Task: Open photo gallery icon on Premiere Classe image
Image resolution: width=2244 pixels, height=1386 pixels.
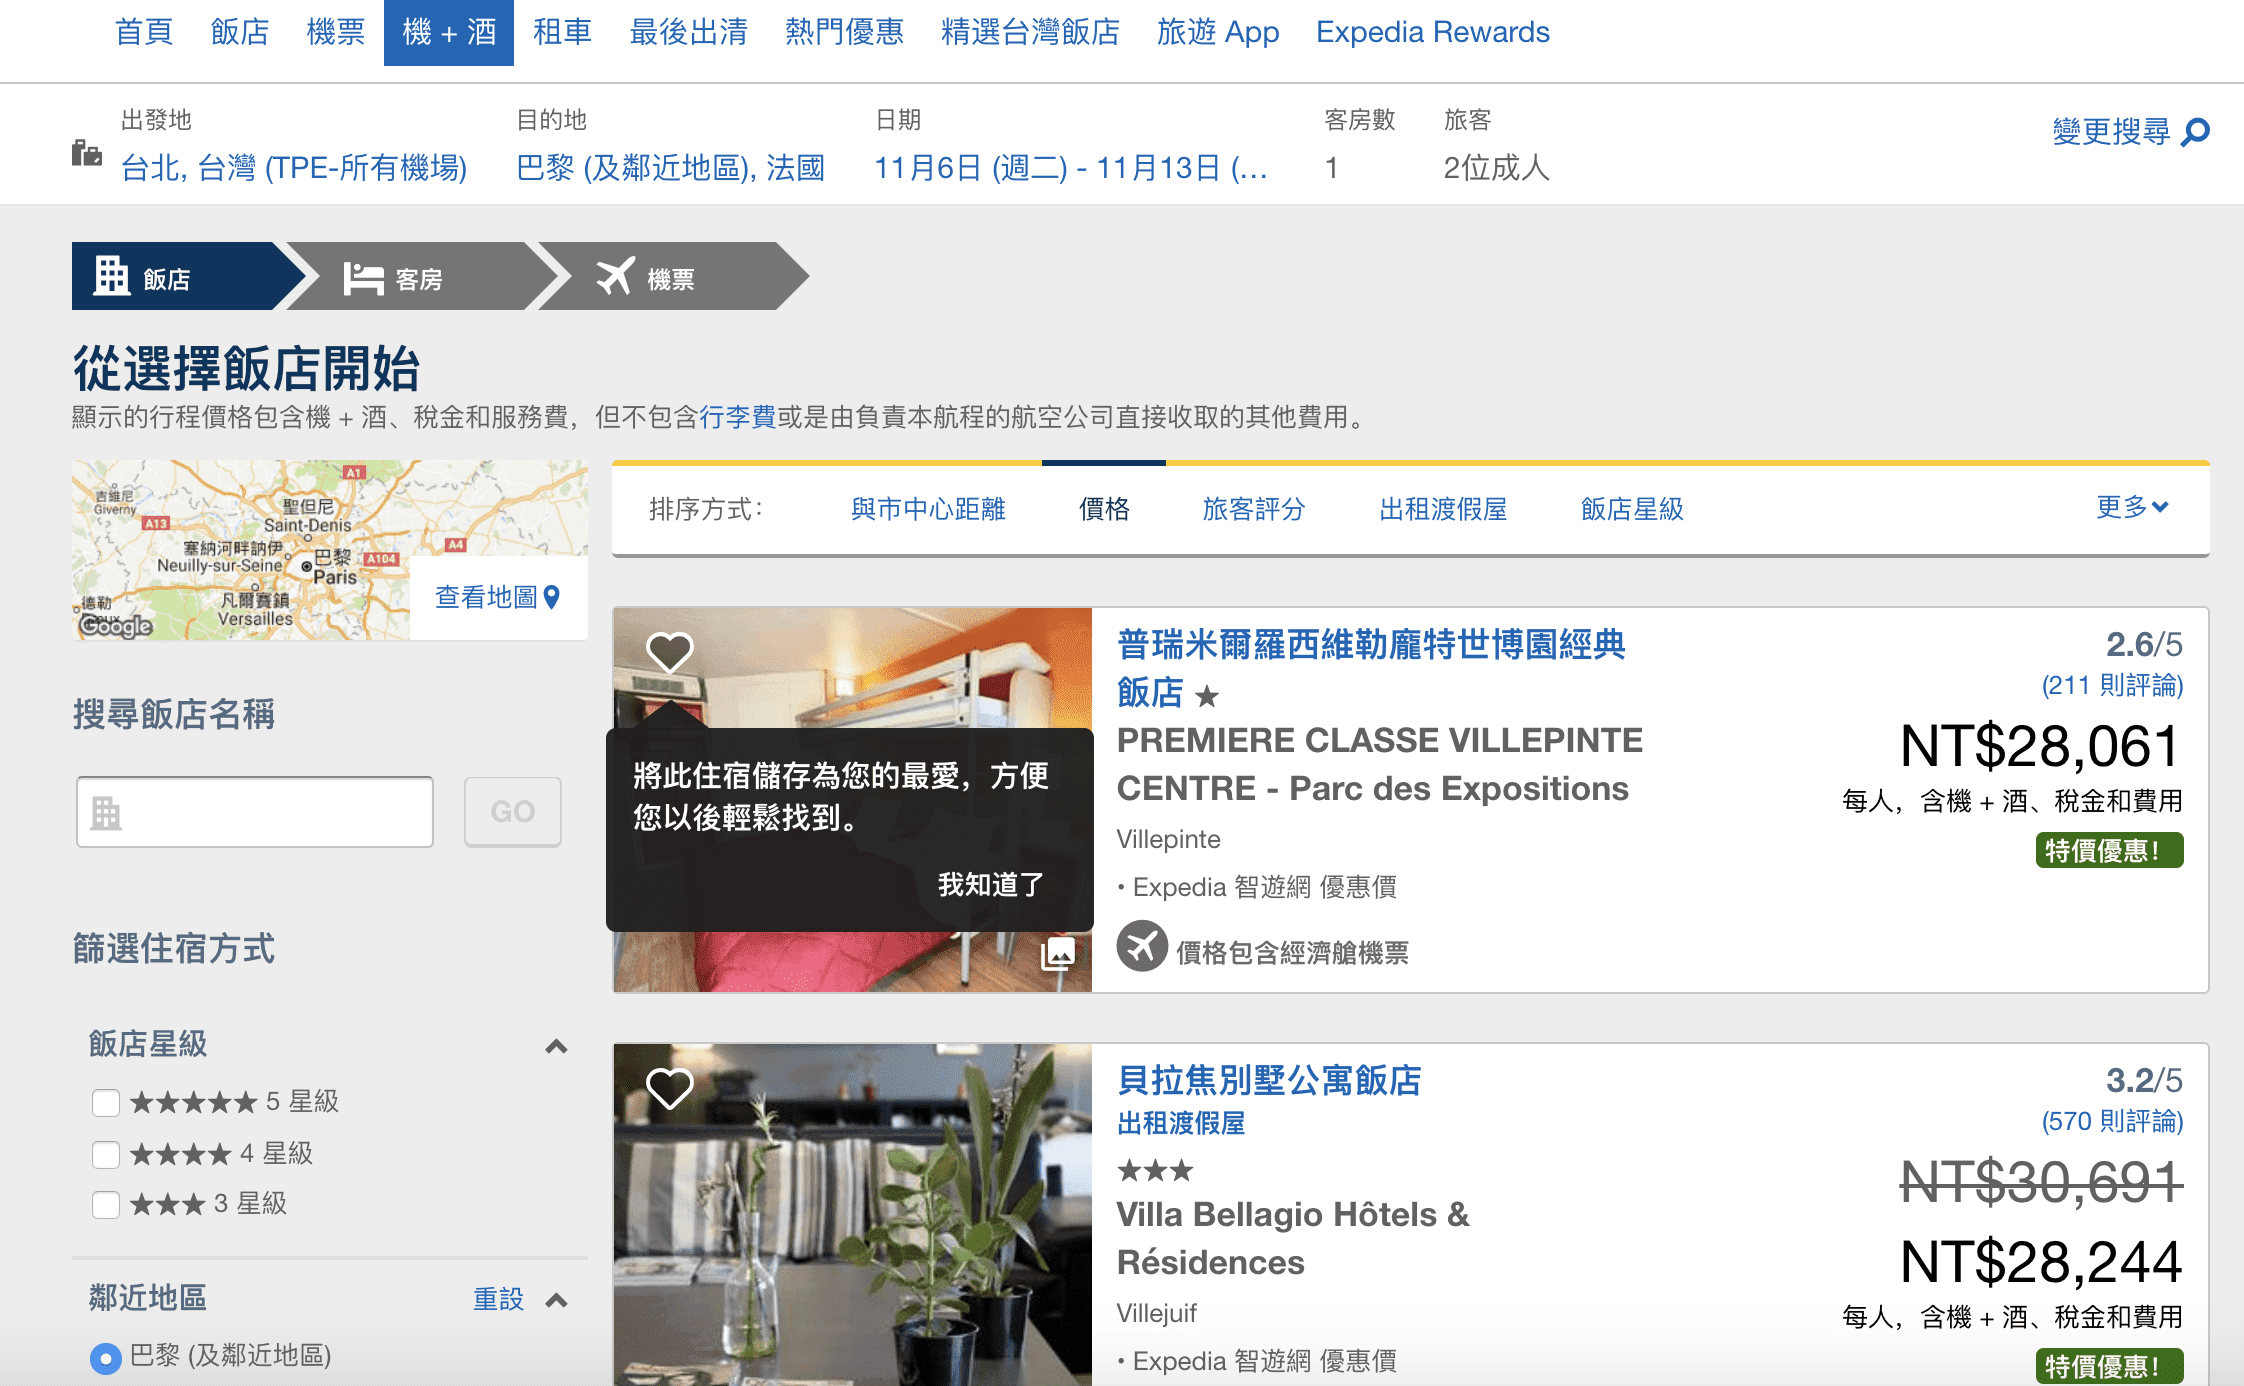Action: point(1058,953)
